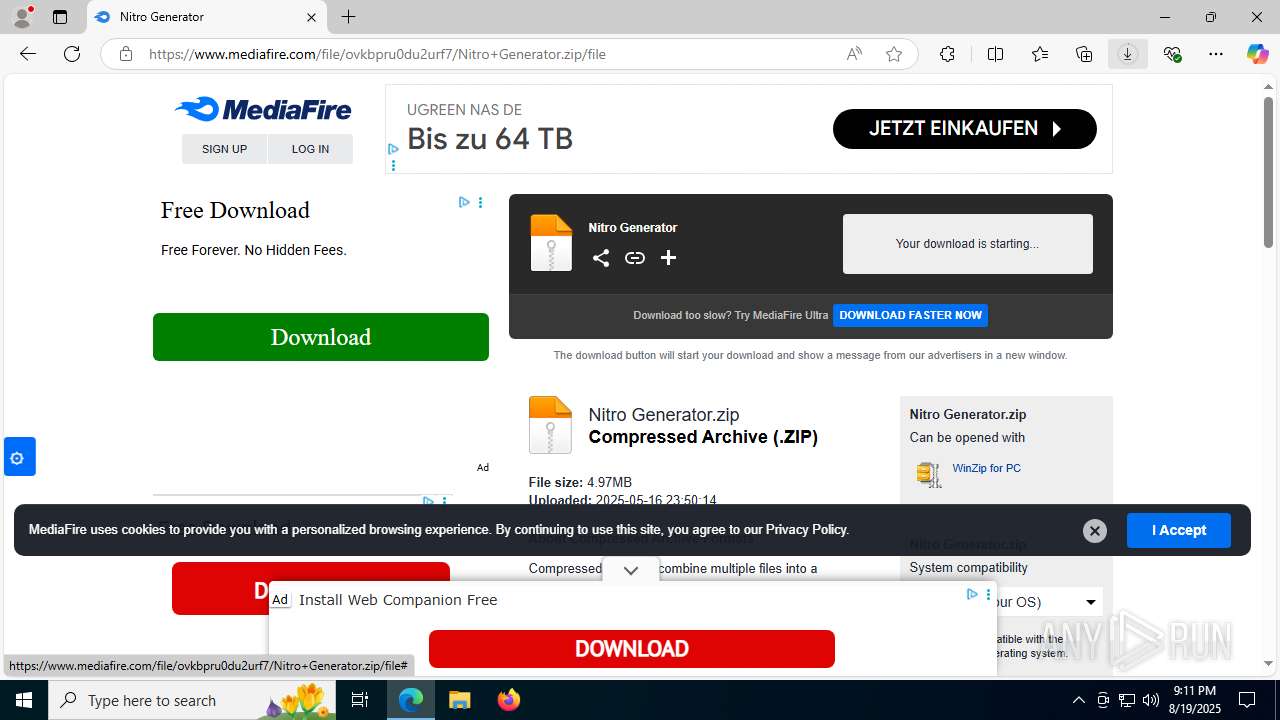
Task: Click the WinZip for PC icon
Action: tap(929, 474)
